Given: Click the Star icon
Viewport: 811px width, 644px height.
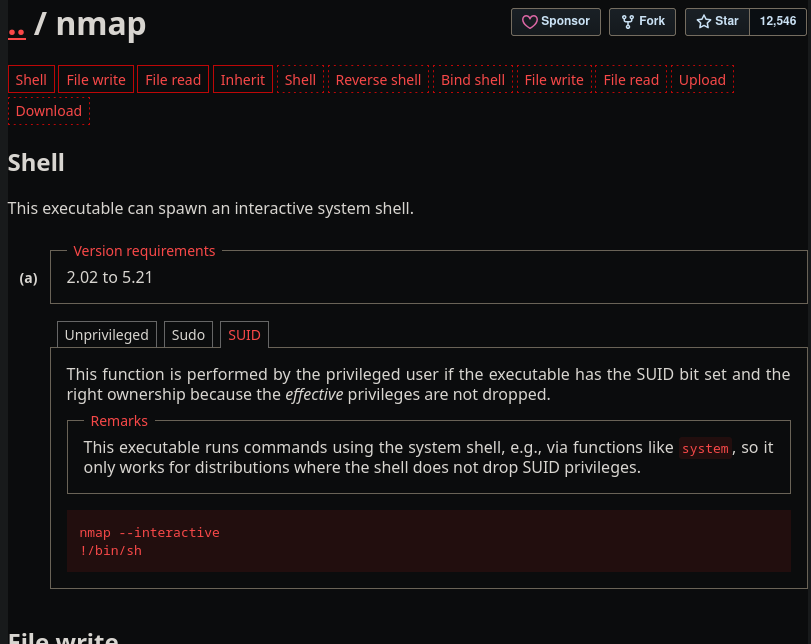Looking at the screenshot, I should (704, 22).
